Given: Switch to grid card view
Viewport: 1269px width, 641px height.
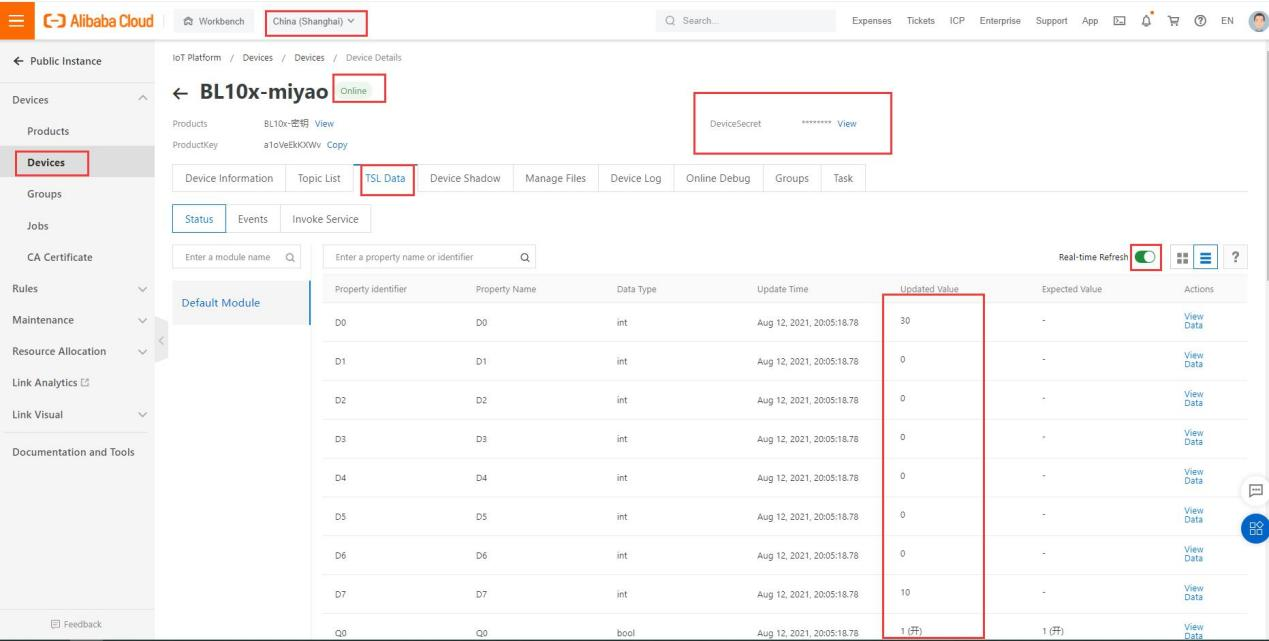Looking at the screenshot, I should tap(1183, 257).
